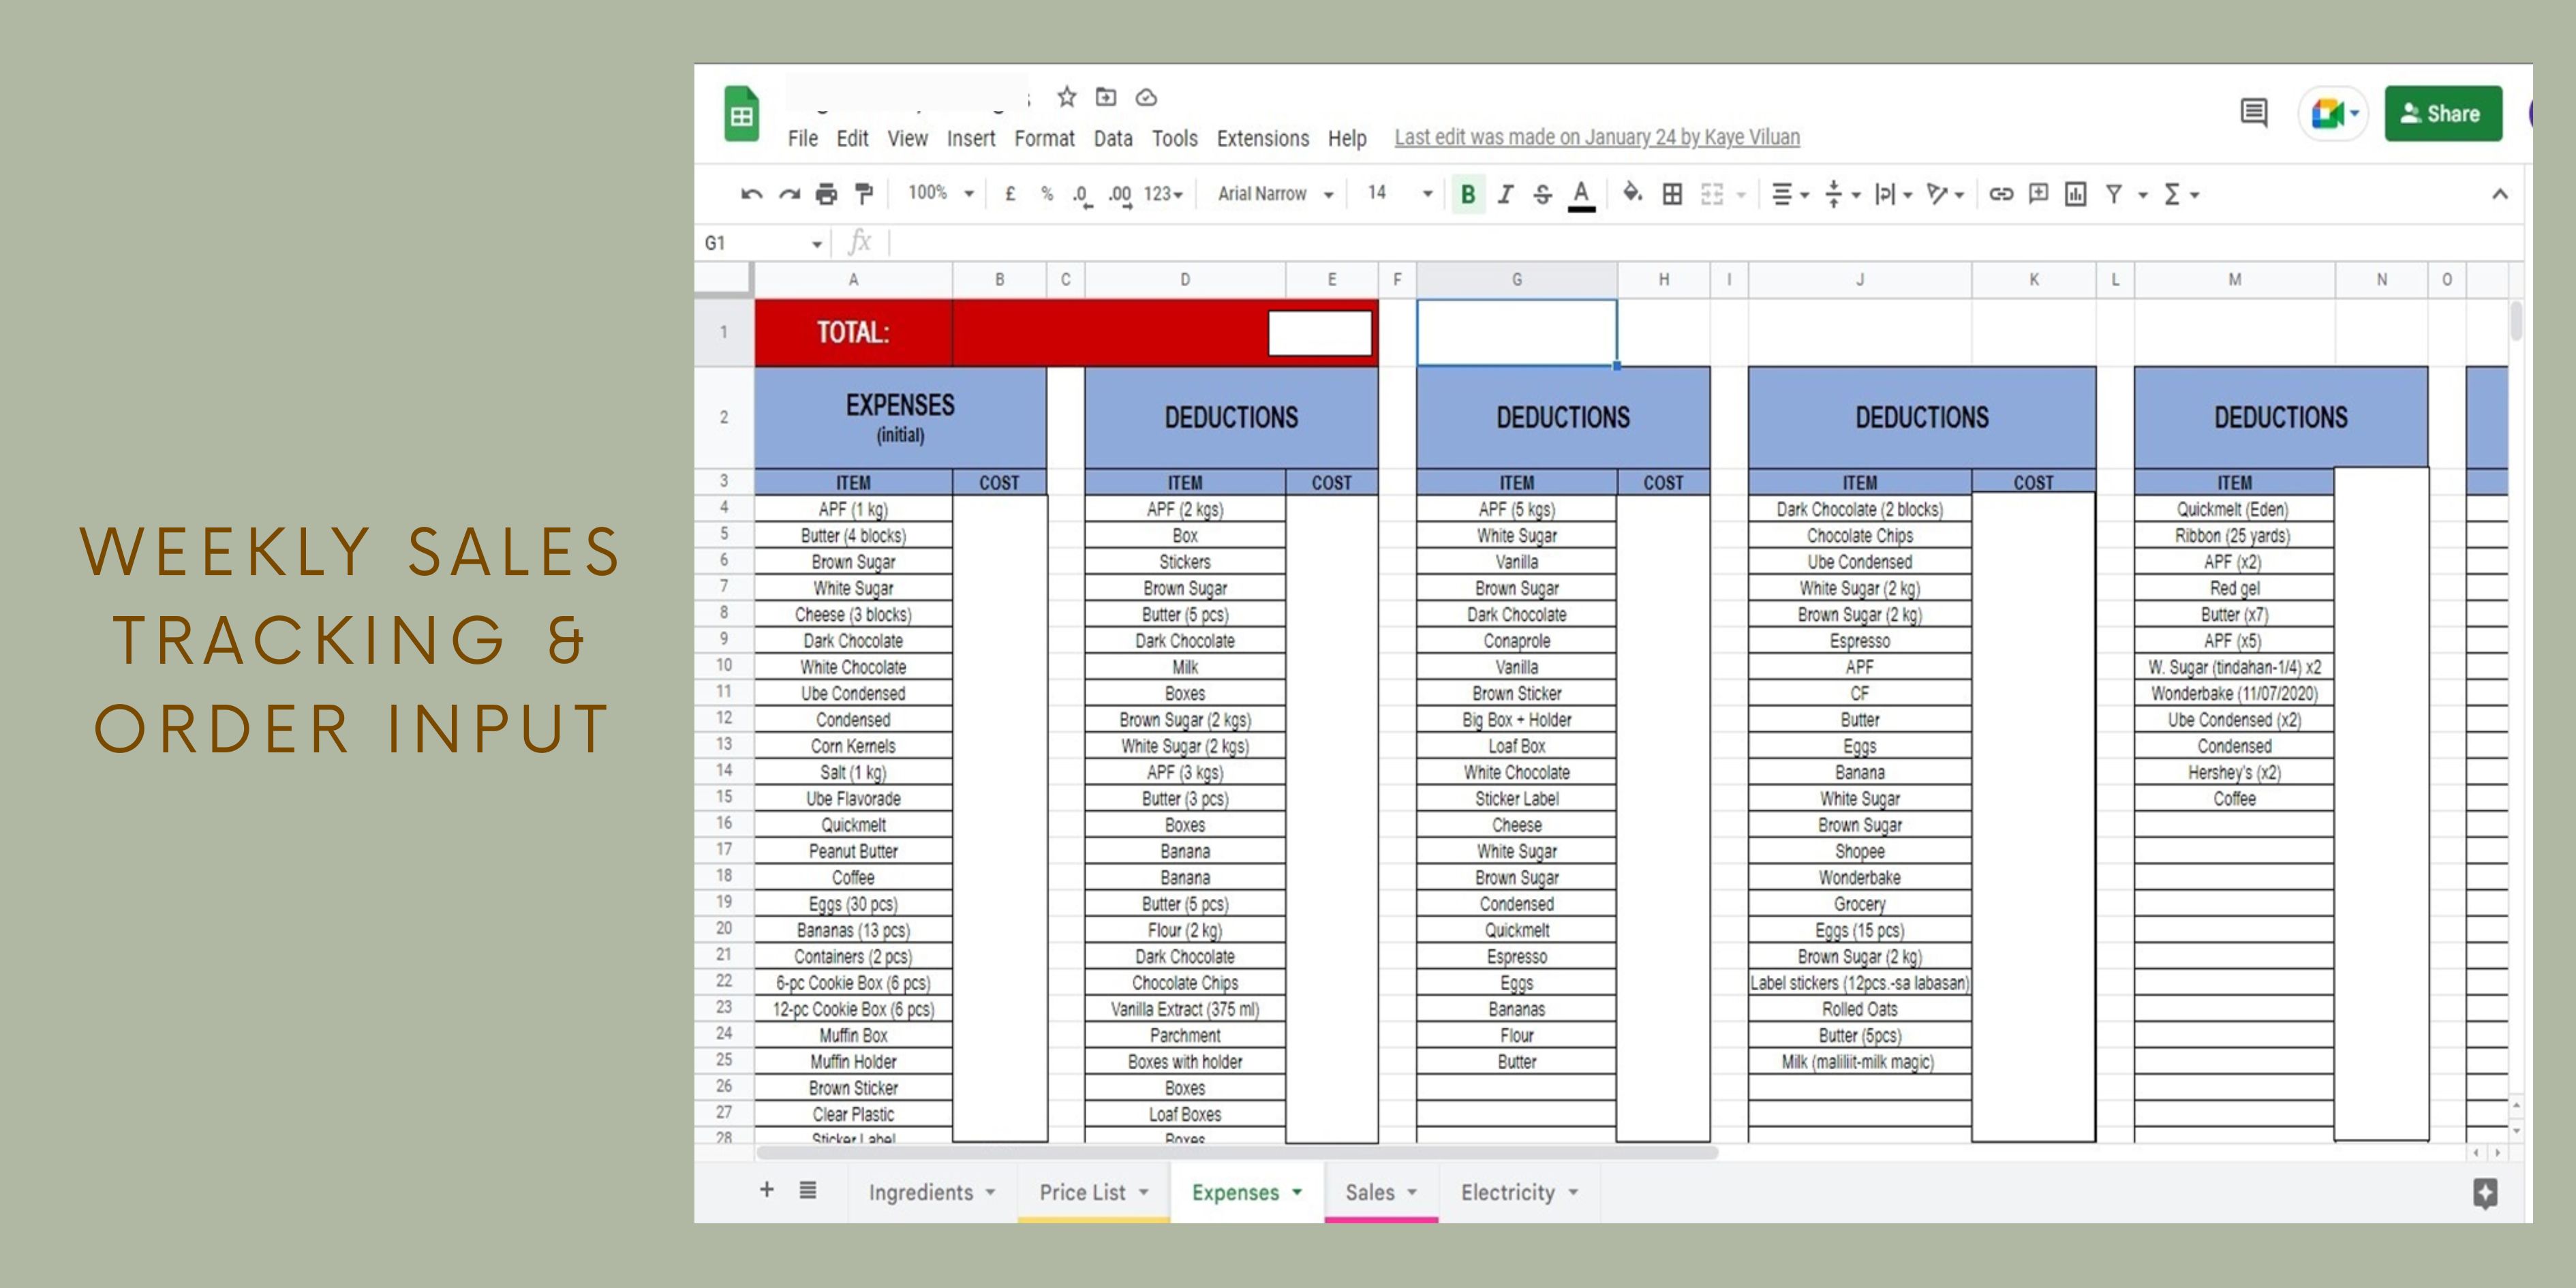The image size is (2576, 1288).
Task: Toggle italic formatting
Action: [x=1505, y=194]
